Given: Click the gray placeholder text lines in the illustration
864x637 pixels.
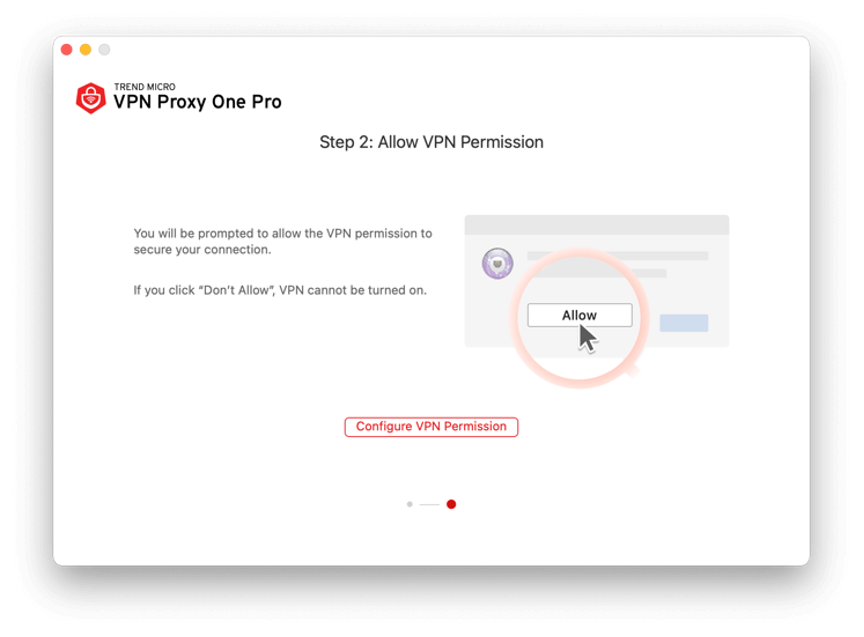Looking at the screenshot, I should click(618, 264).
